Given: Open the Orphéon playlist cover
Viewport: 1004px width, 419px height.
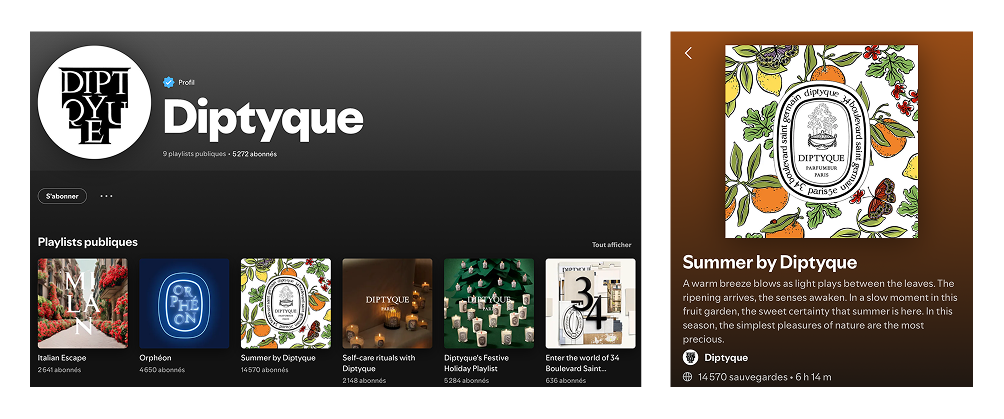Looking at the screenshot, I should (184, 303).
